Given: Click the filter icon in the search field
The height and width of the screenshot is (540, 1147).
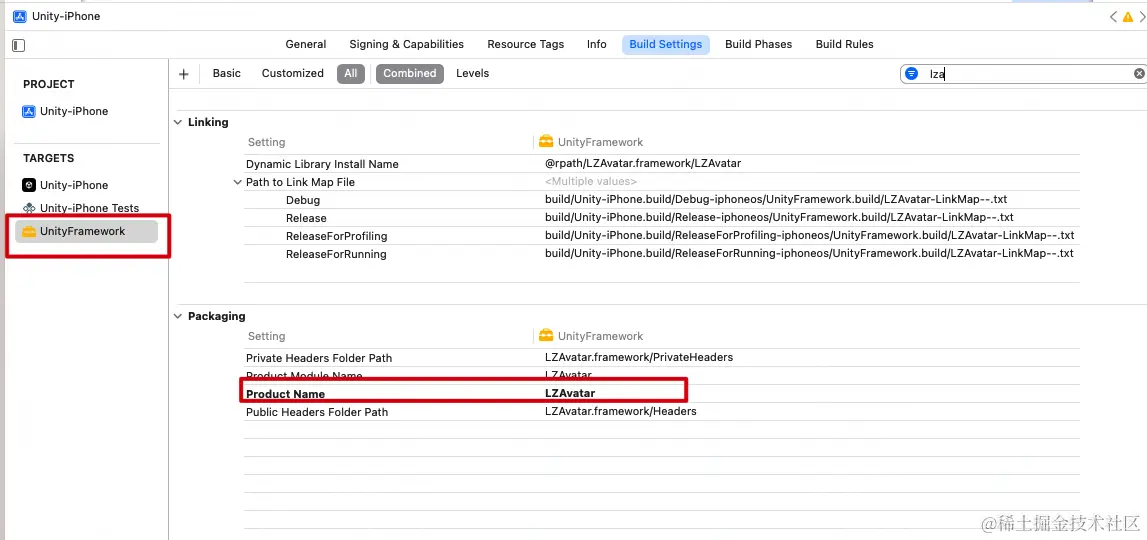Looking at the screenshot, I should tap(911, 73).
